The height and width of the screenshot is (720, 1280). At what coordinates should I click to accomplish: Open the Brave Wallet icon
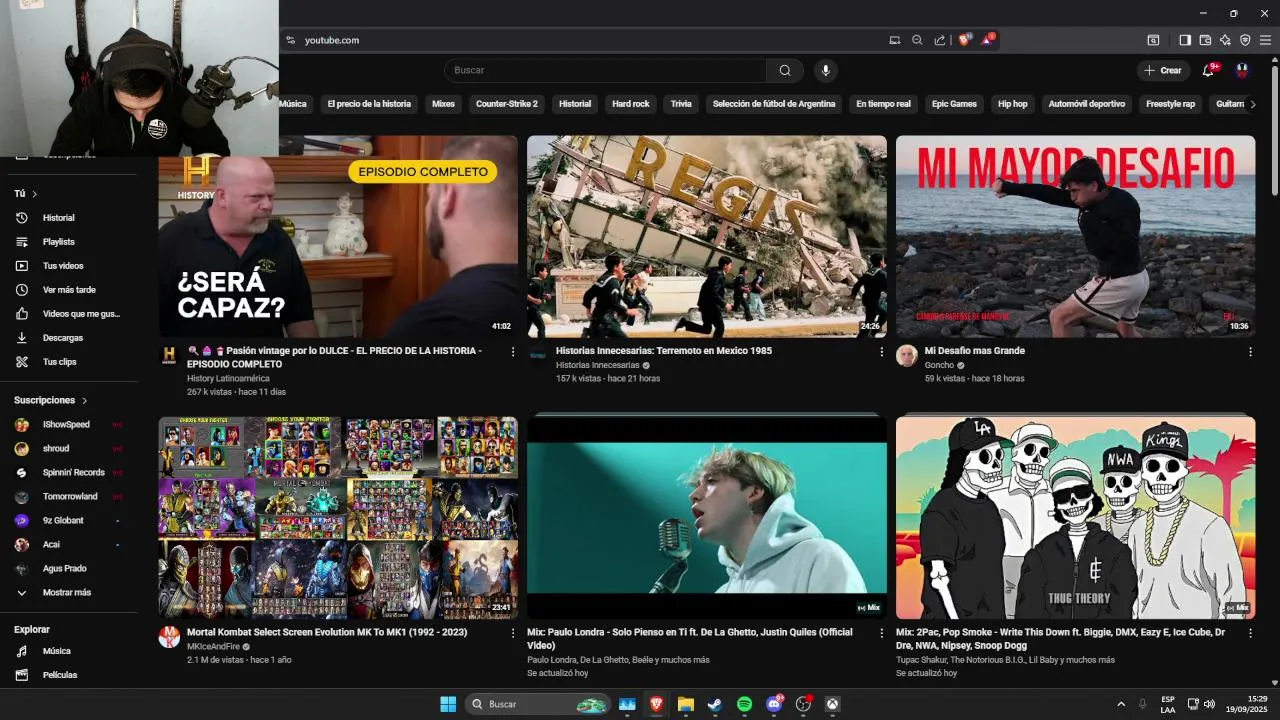coord(1205,40)
